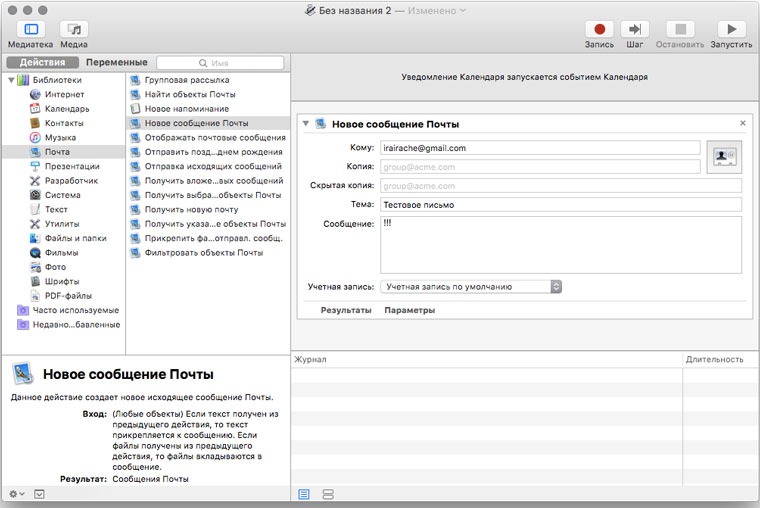760x508 pixels.
Task: Click the Остановить stop button
Action: [x=680, y=29]
